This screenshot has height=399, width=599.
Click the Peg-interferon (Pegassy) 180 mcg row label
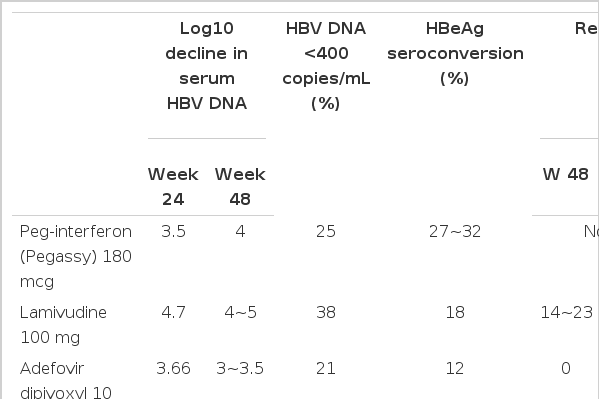pos(76,256)
